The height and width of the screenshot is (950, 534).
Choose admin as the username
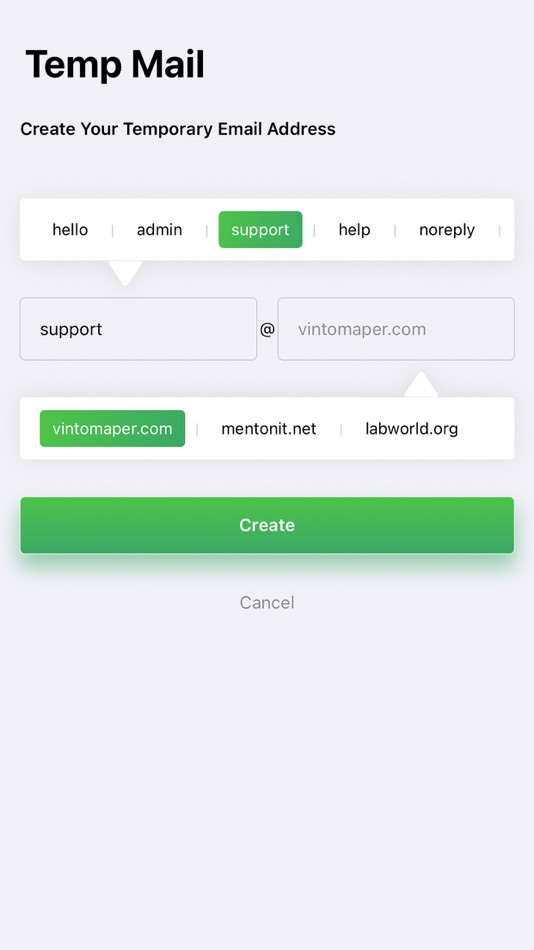tap(159, 230)
